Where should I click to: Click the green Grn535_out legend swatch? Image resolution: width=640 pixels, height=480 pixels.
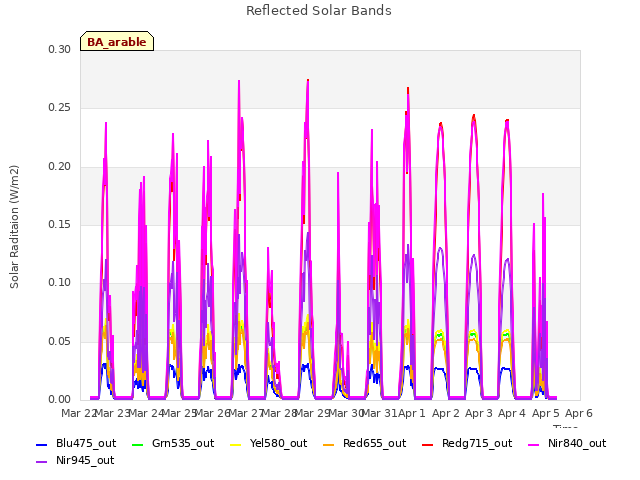point(138,444)
